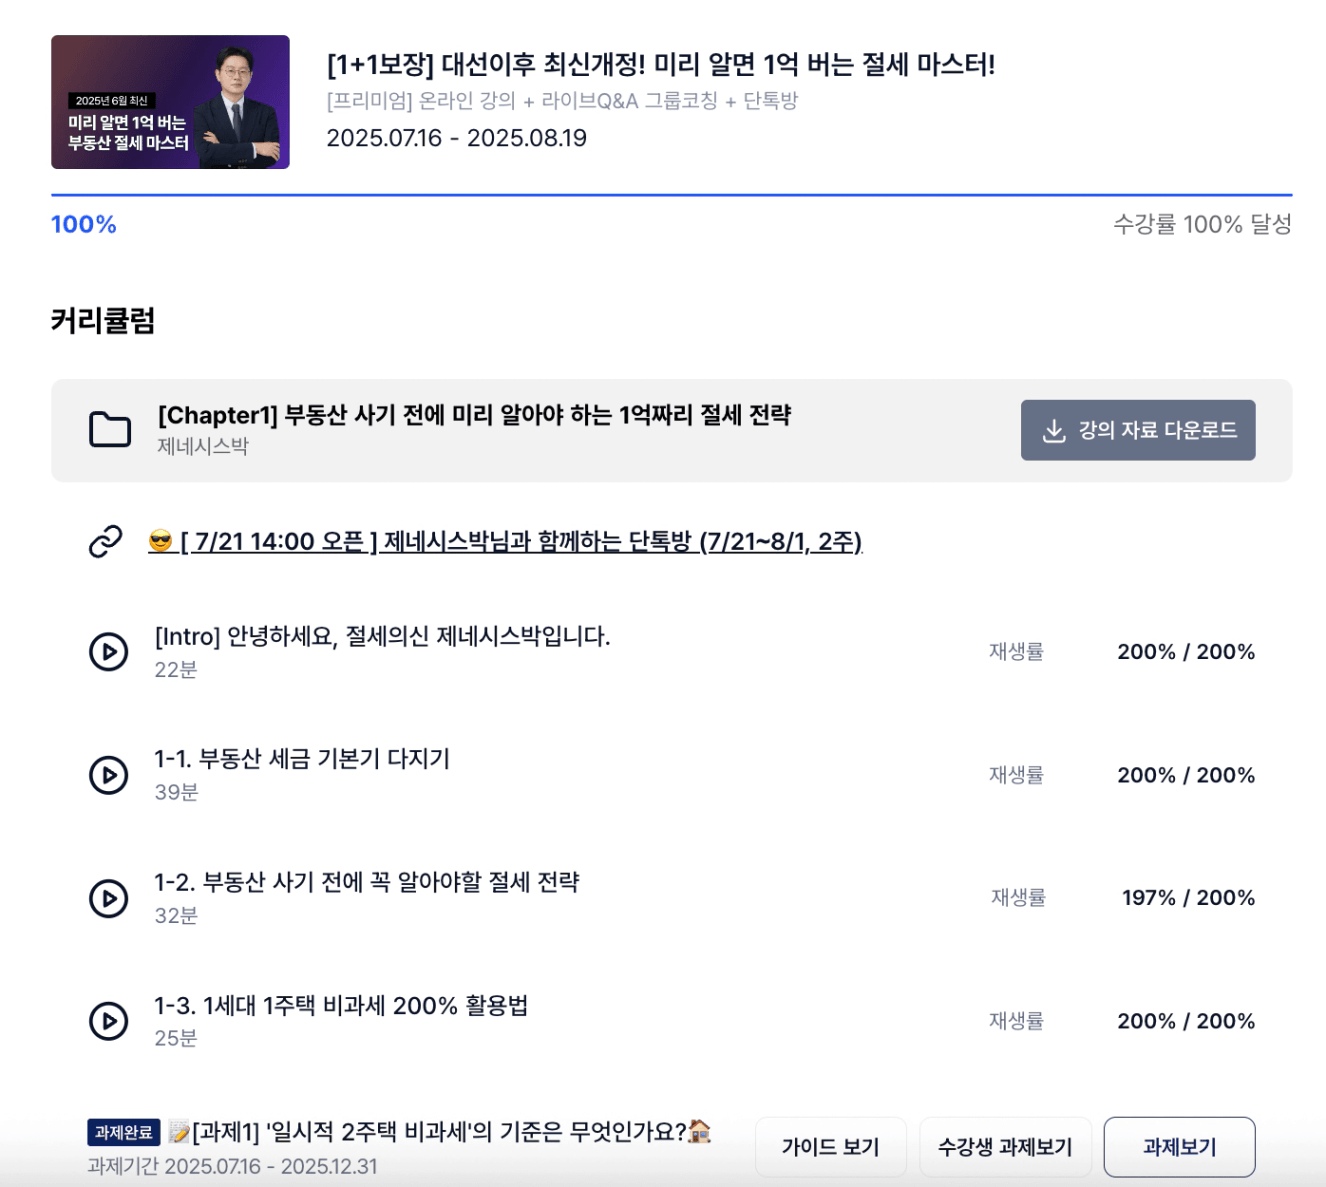Click the 과제완료 badge
1326x1187 pixels.
(x=124, y=1132)
